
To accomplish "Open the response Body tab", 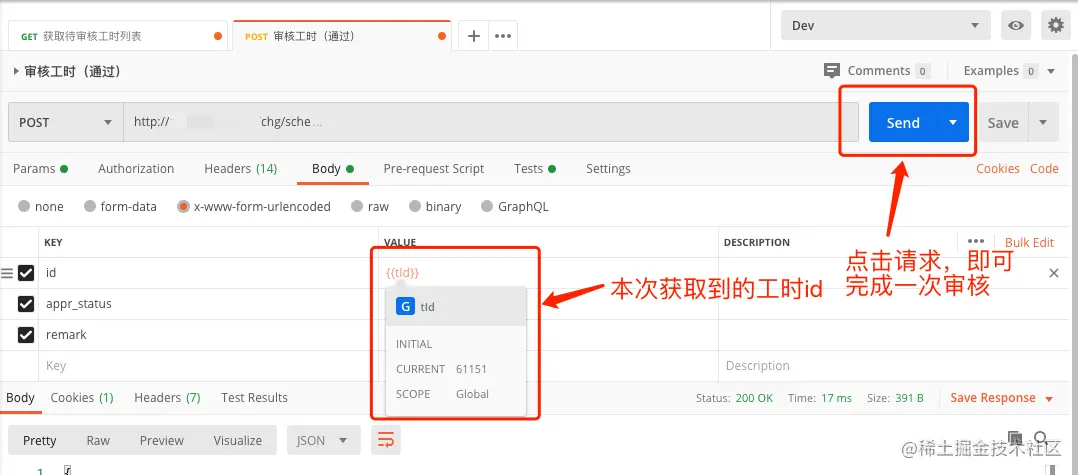I will [x=20, y=397].
